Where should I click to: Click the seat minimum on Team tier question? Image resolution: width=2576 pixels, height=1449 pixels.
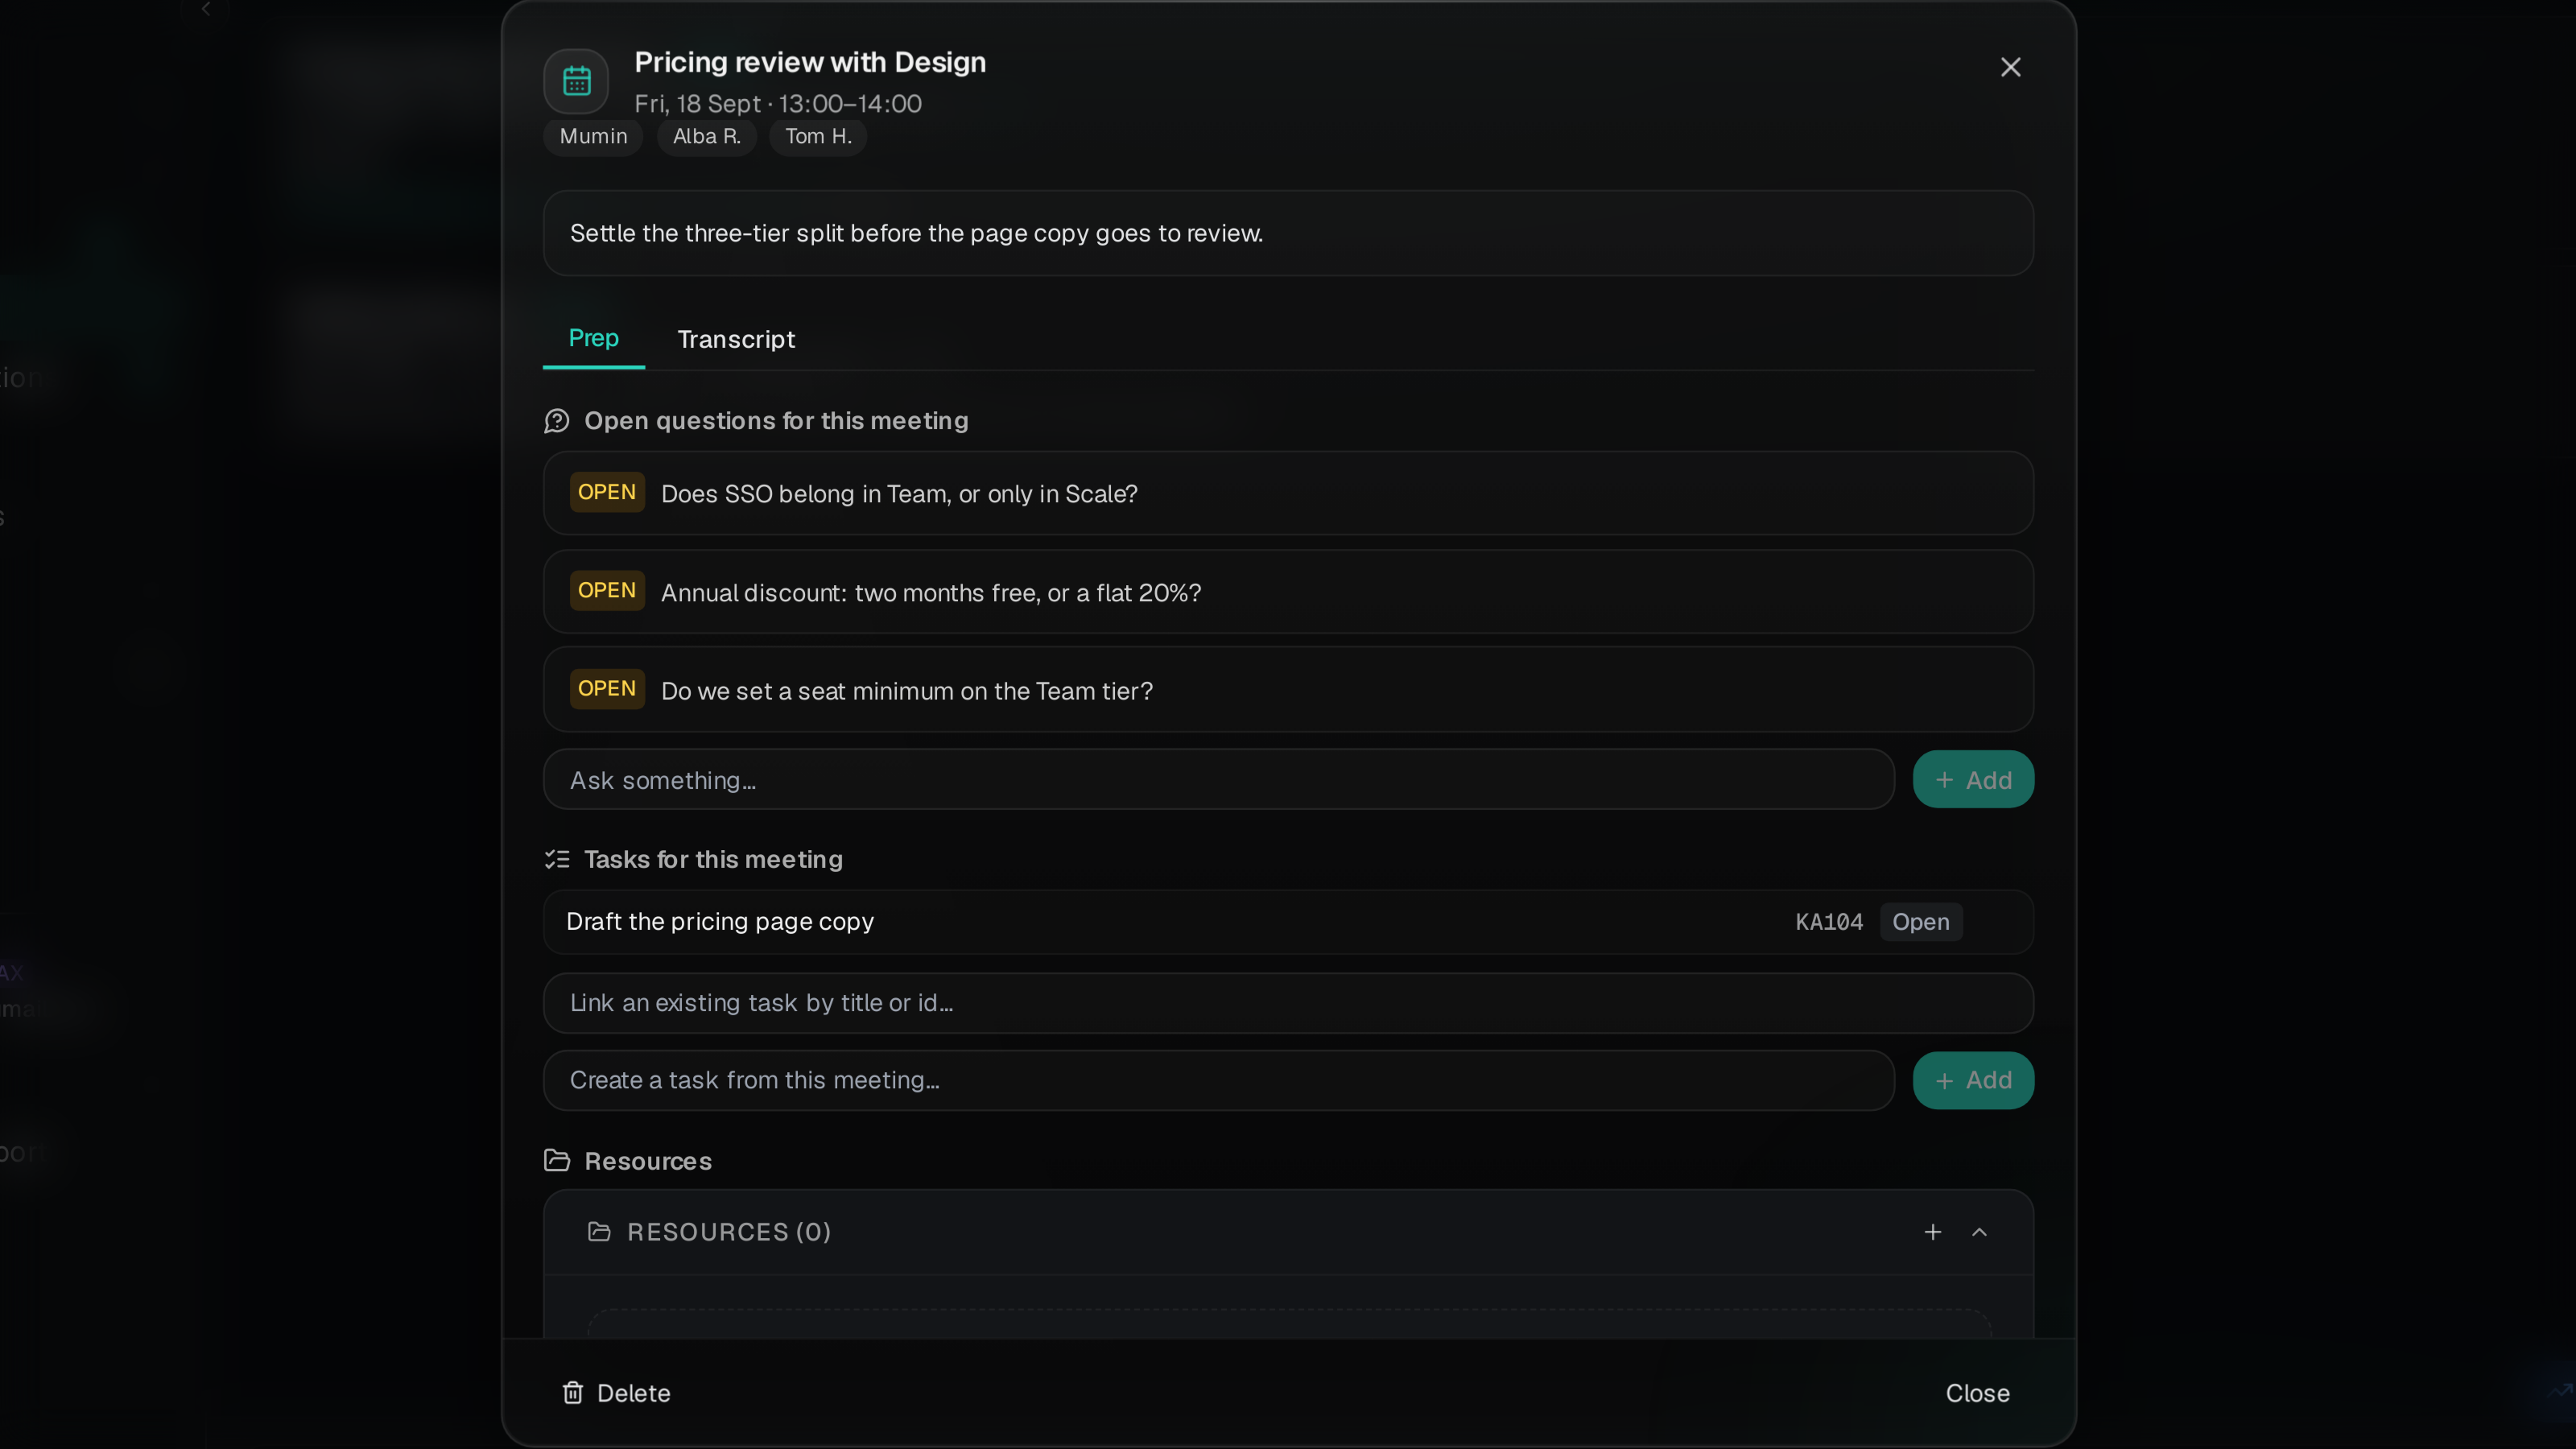pos(906,691)
